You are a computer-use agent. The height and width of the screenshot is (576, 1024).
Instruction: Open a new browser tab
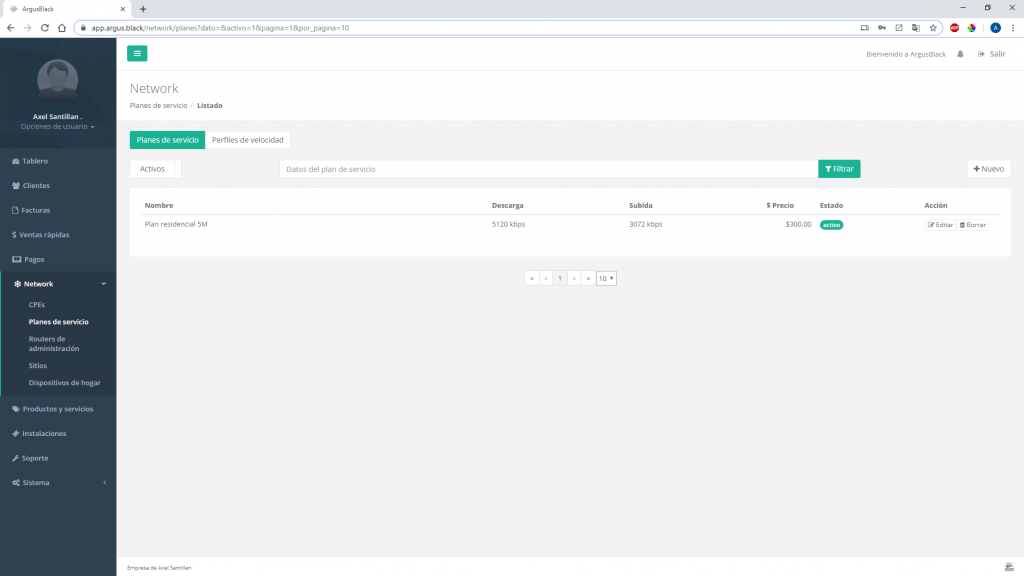(x=143, y=9)
